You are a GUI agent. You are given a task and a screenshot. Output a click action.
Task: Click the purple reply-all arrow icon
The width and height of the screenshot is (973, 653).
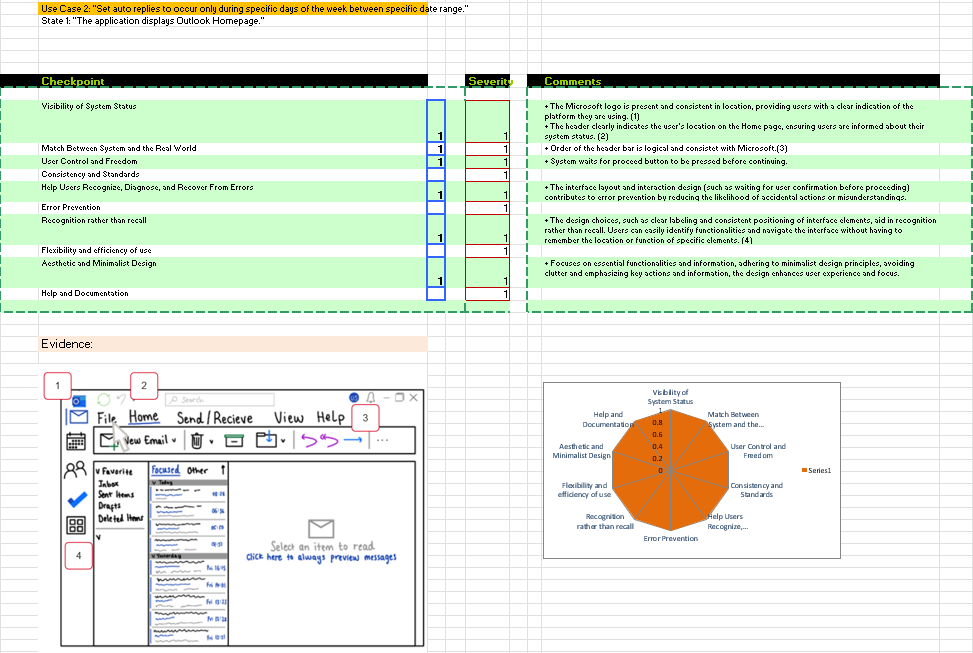click(x=329, y=441)
